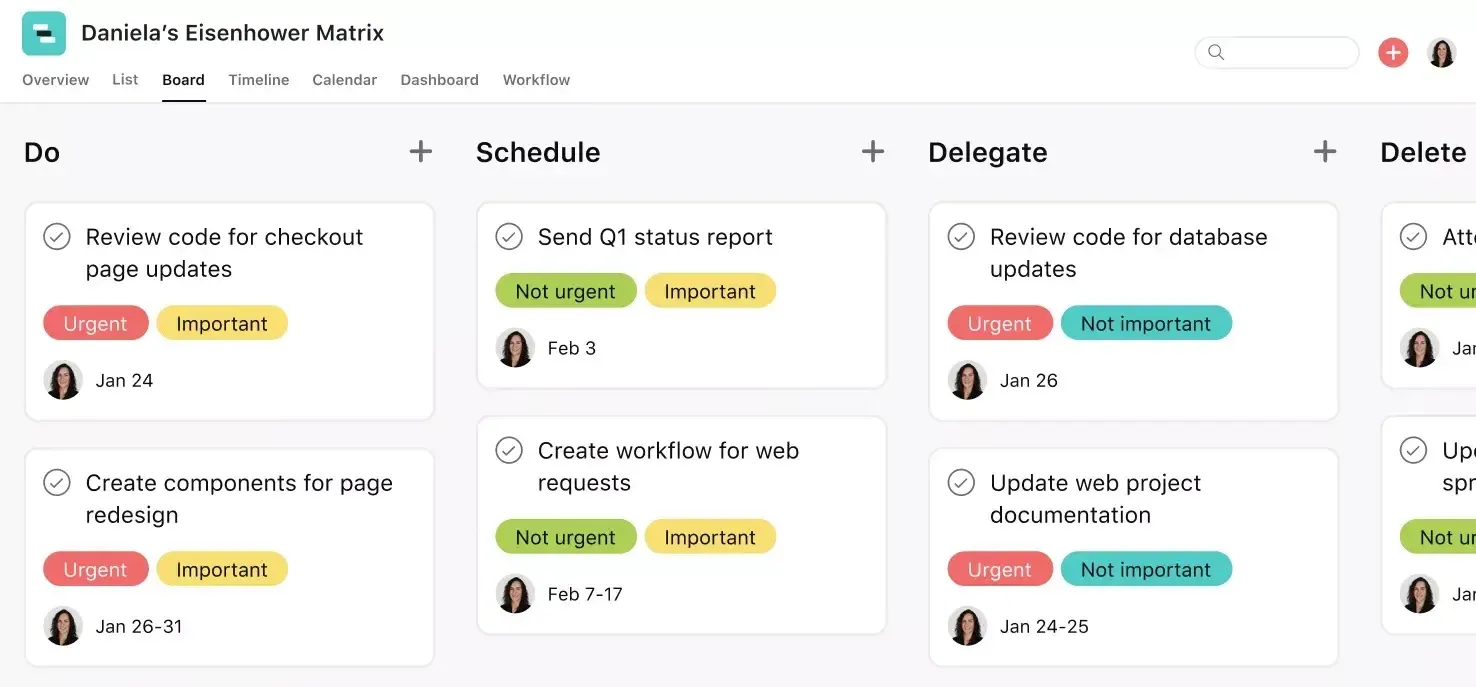Screen dimensions: 1476x687
Task: Click the Jan 26 due date on the database card
Action: [x=1028, y=380]
